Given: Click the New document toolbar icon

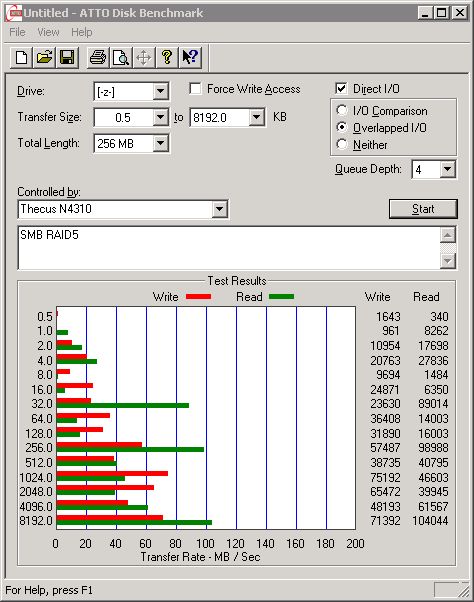Looking at the screenshot, I should click(21, 58).
